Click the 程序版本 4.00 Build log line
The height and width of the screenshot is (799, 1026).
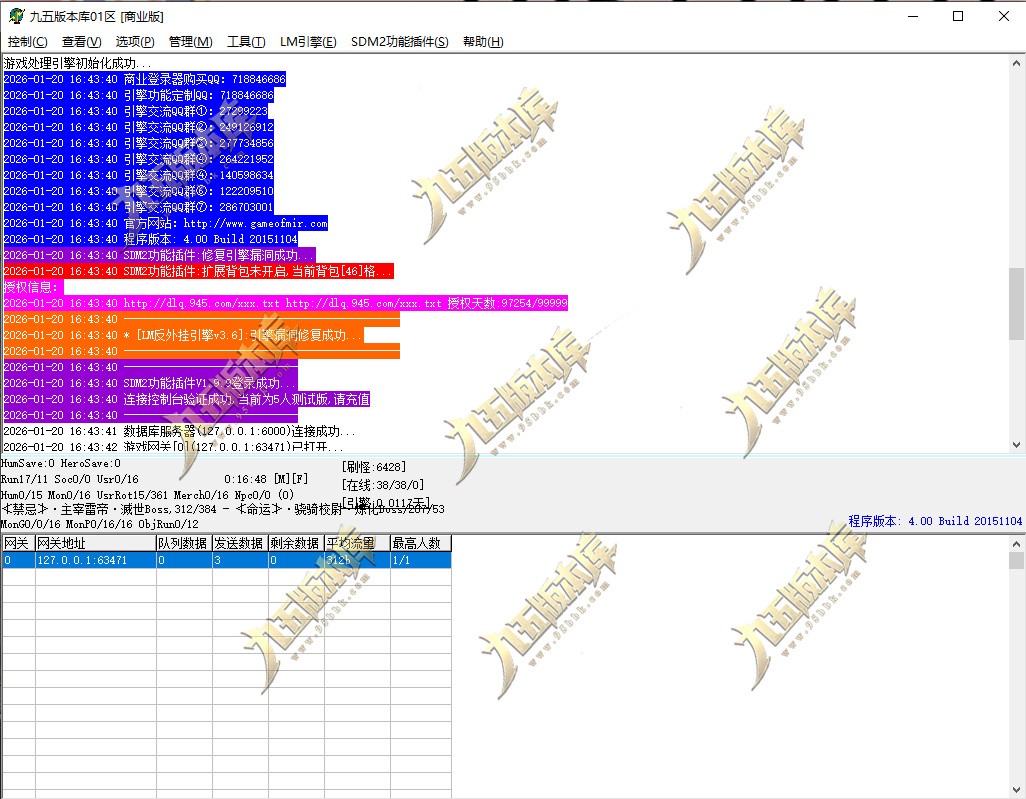[x=150, y=240]
